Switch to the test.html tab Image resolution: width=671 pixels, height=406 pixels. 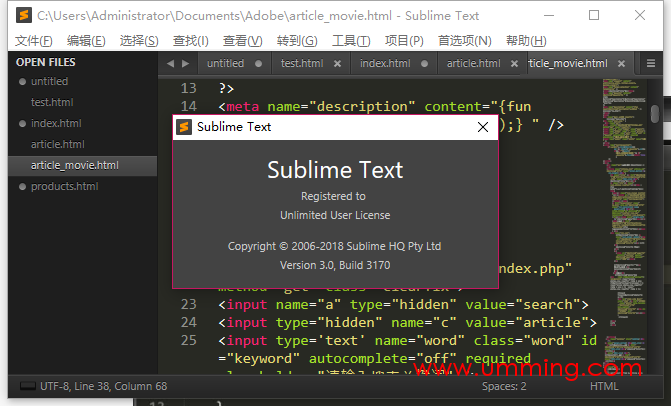[302, 64]
